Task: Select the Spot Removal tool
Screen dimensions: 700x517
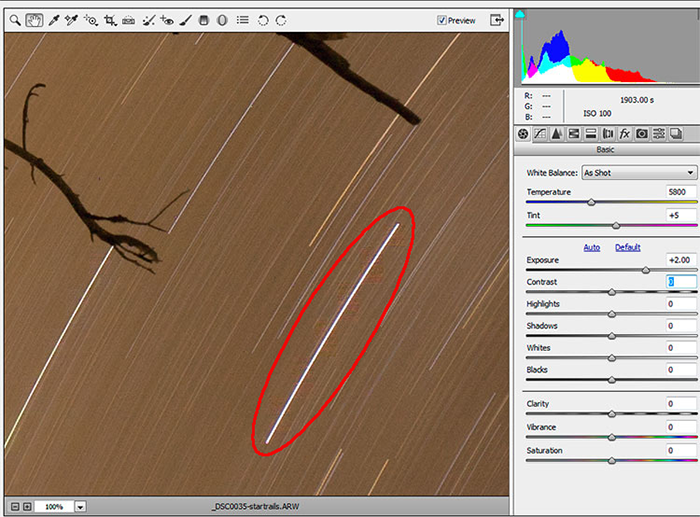Action: 149,21
